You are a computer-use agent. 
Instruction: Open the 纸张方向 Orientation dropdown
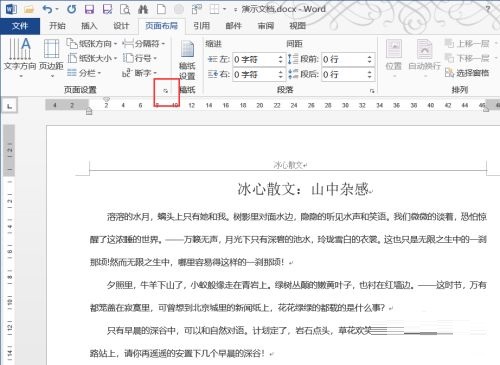[x=92, y=44]
